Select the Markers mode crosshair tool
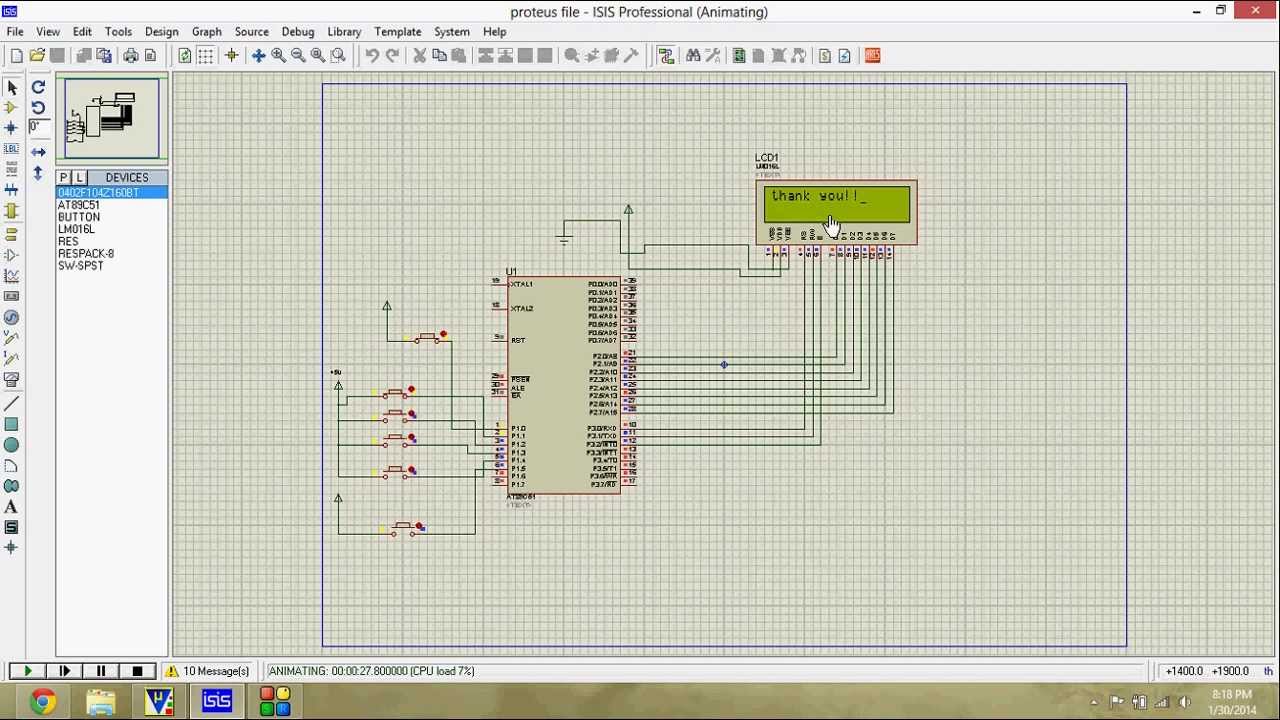Screen dimensions: 1280x720 pos(11,548)
